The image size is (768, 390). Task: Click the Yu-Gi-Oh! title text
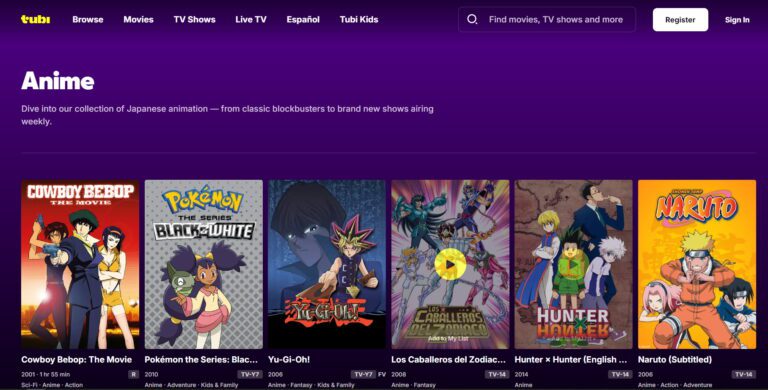[289, 360]
